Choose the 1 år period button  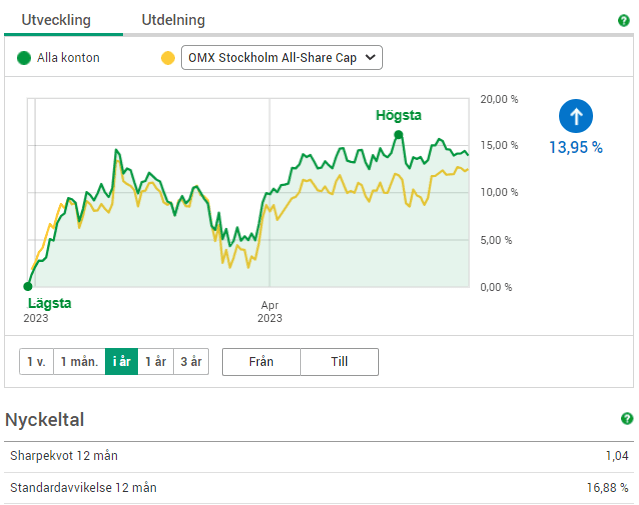coord(155,361)
